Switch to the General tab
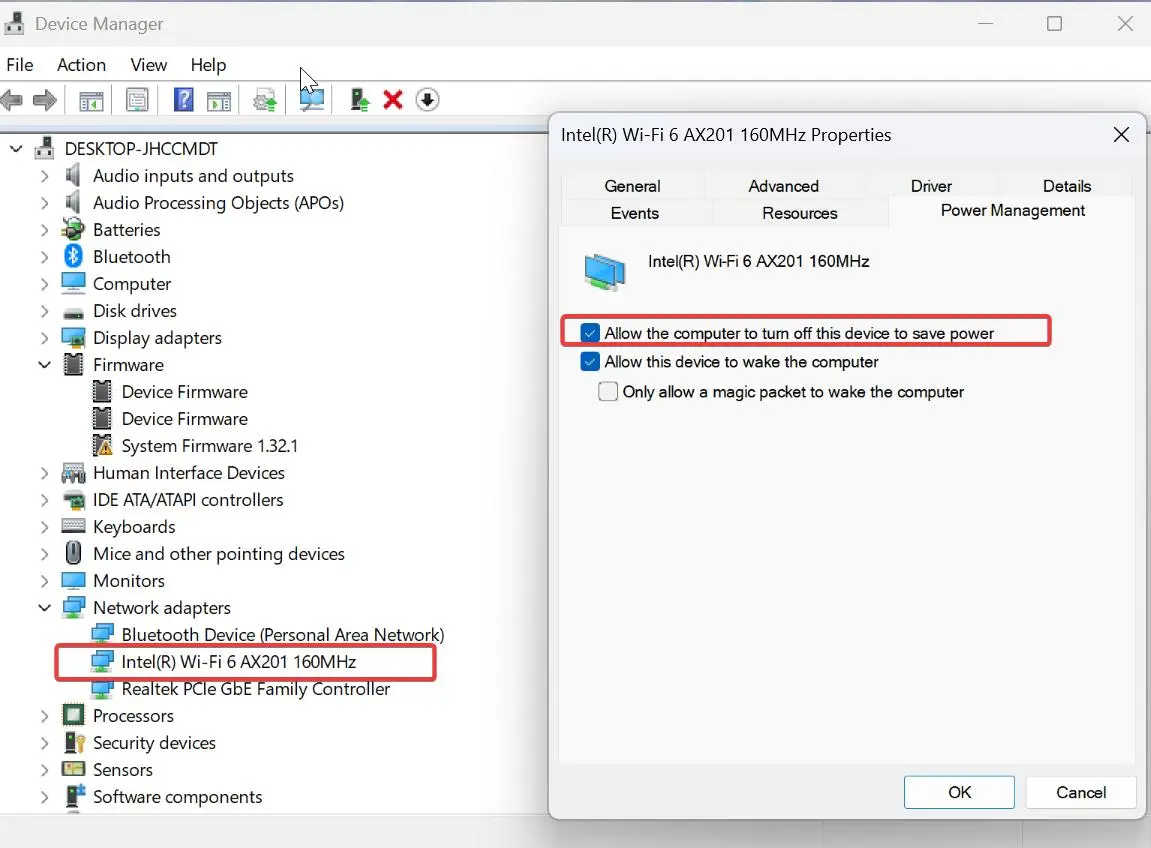Image resolution: width=1151 pixels, height=848 pixels. [x=632, y=186]
